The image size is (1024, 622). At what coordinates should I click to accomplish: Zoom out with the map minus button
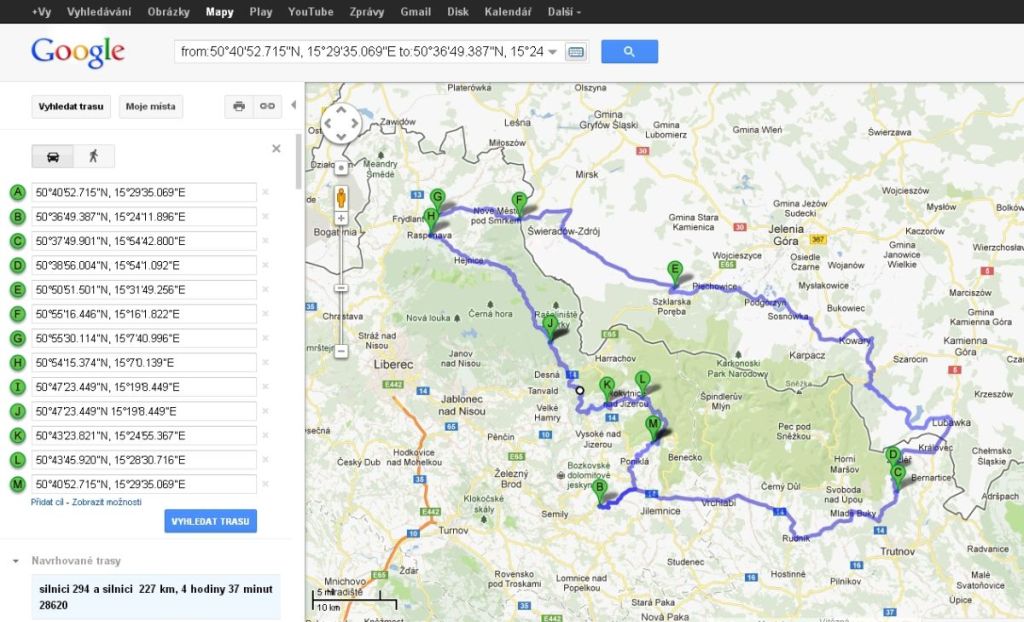[x=341, y=351]
